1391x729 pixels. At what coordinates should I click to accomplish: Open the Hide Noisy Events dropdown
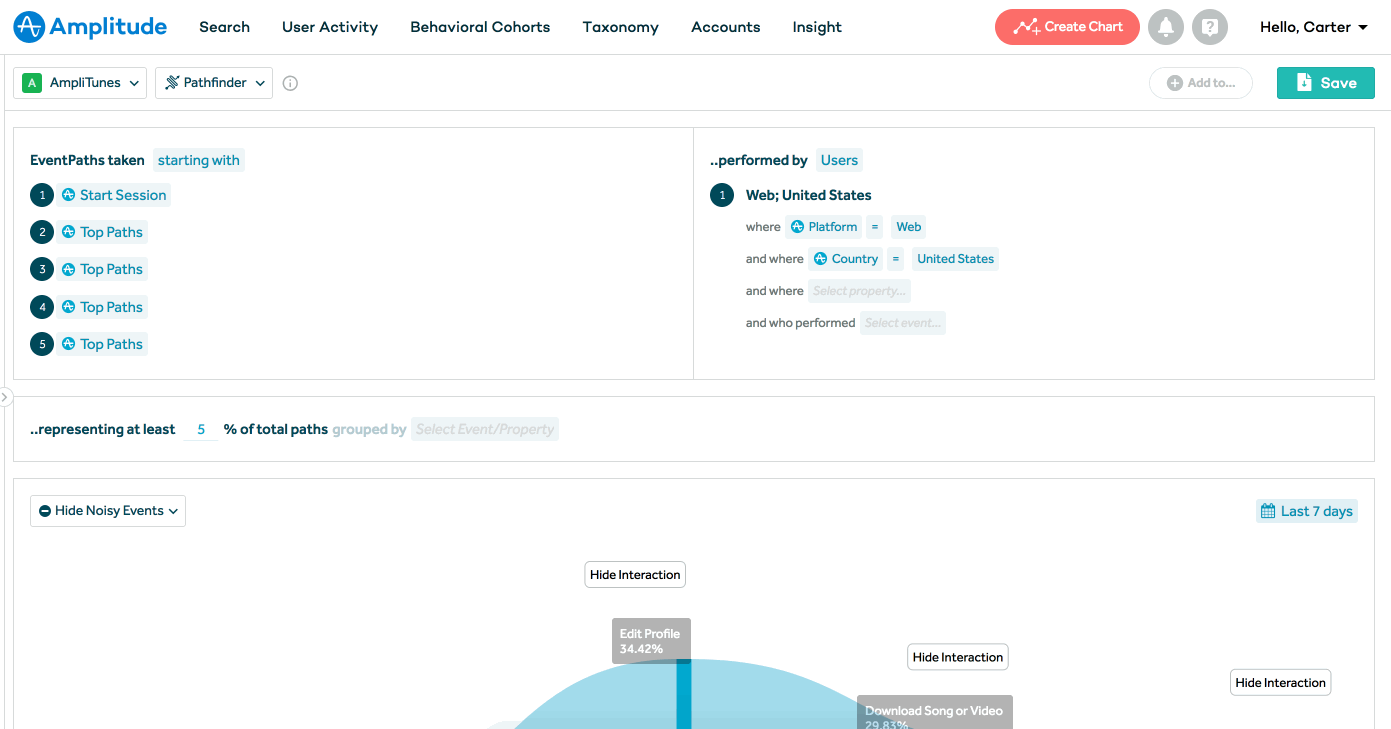108,511
